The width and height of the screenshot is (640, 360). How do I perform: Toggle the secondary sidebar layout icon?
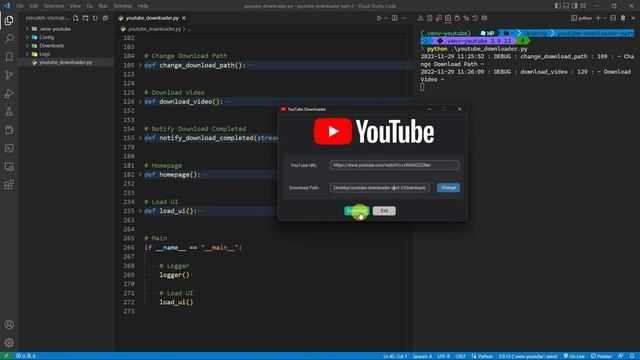[575, 6]
